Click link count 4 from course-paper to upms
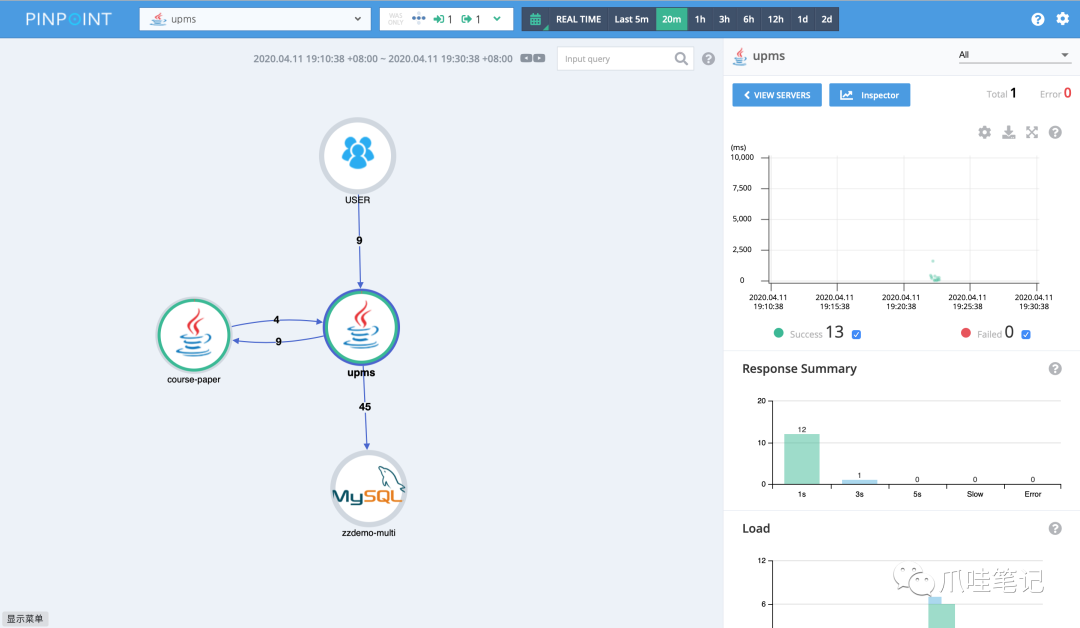Screen dimensions: 1080x628 tap(276, 320)
